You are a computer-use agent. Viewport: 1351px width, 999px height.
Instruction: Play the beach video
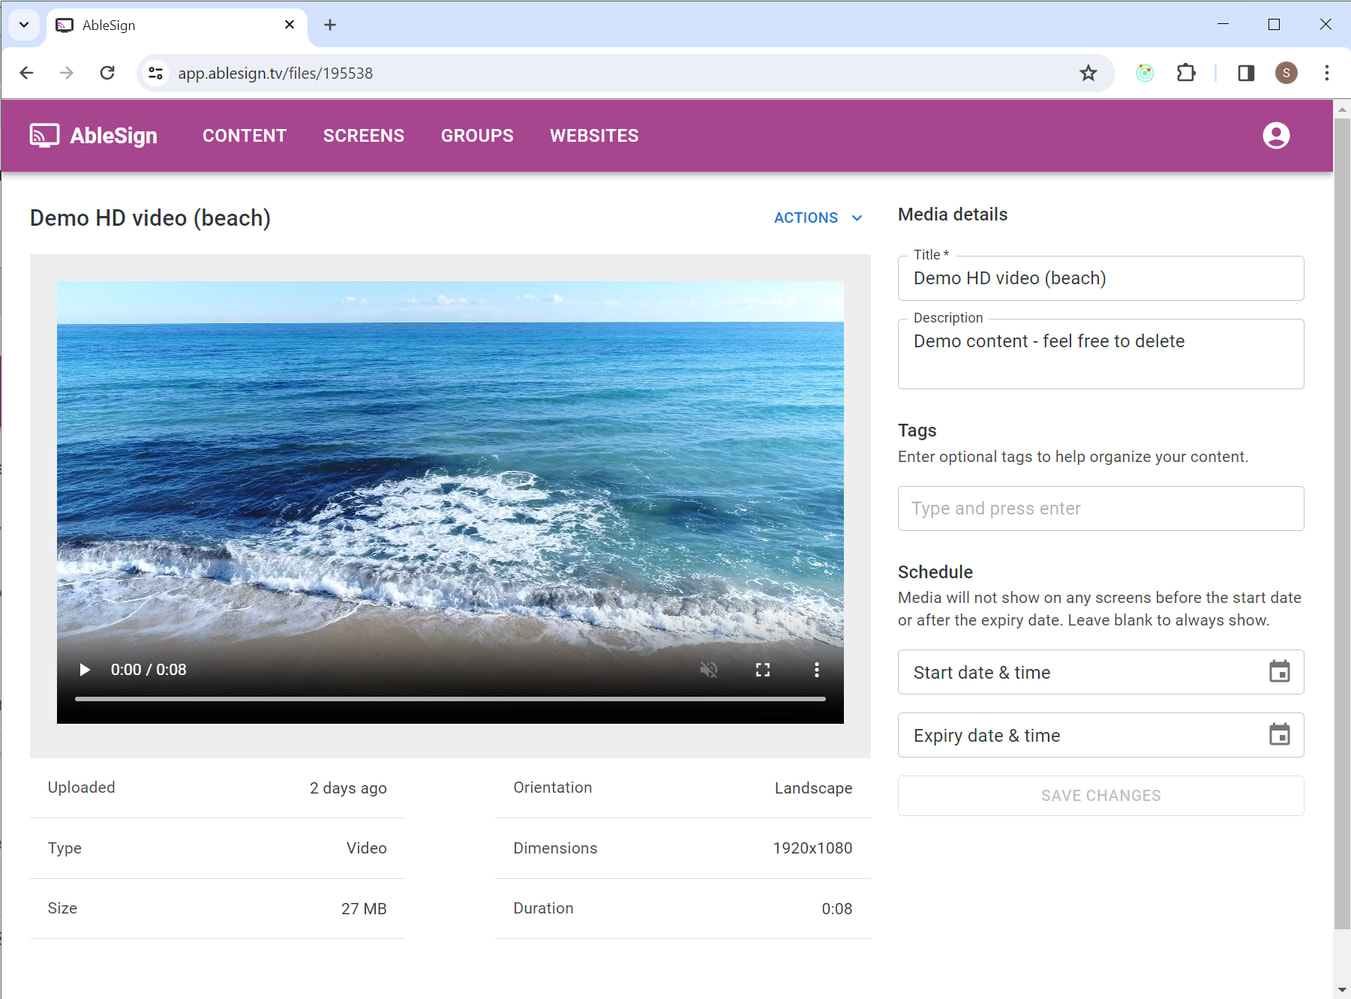tap(84, 669)
